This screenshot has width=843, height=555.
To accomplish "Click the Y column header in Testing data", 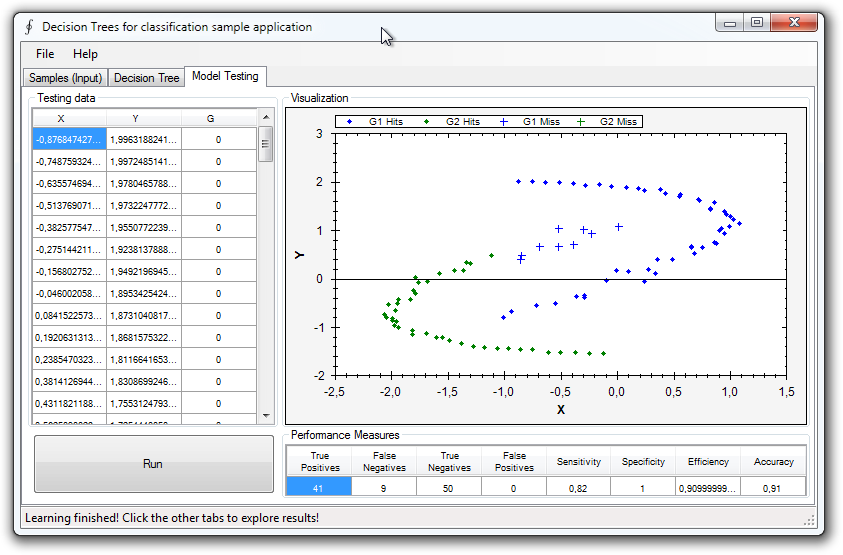I will coord(144,118).
